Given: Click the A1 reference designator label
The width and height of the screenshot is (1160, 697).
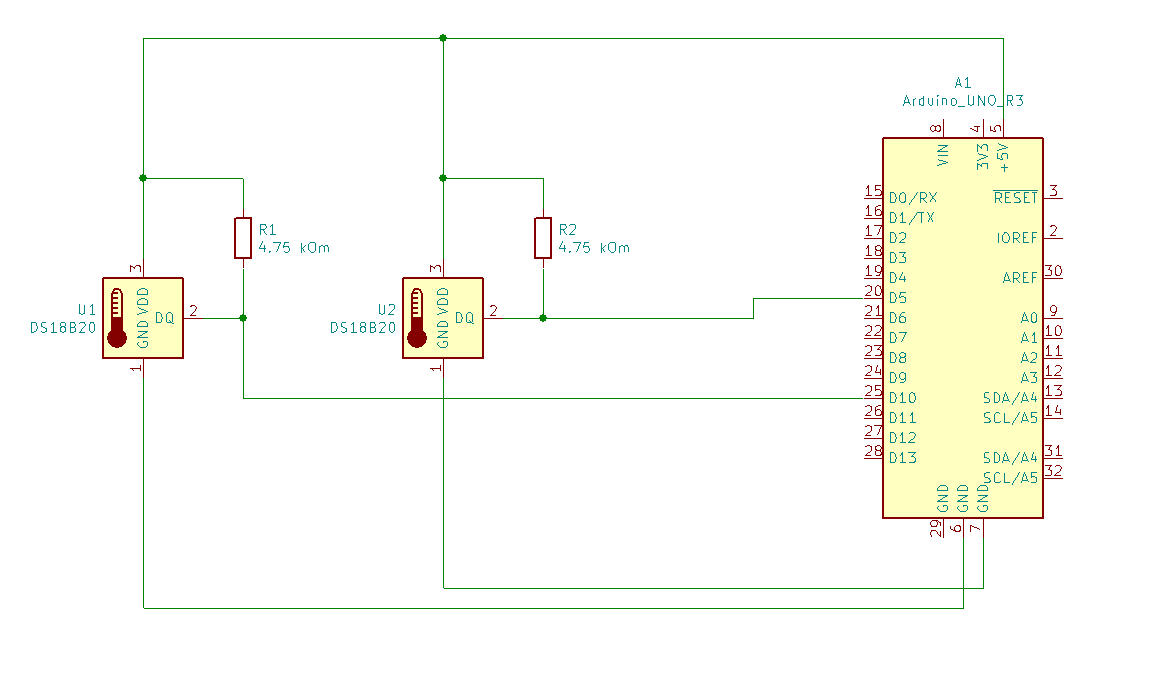Looking at the screenshot, I should coord(962,83).
